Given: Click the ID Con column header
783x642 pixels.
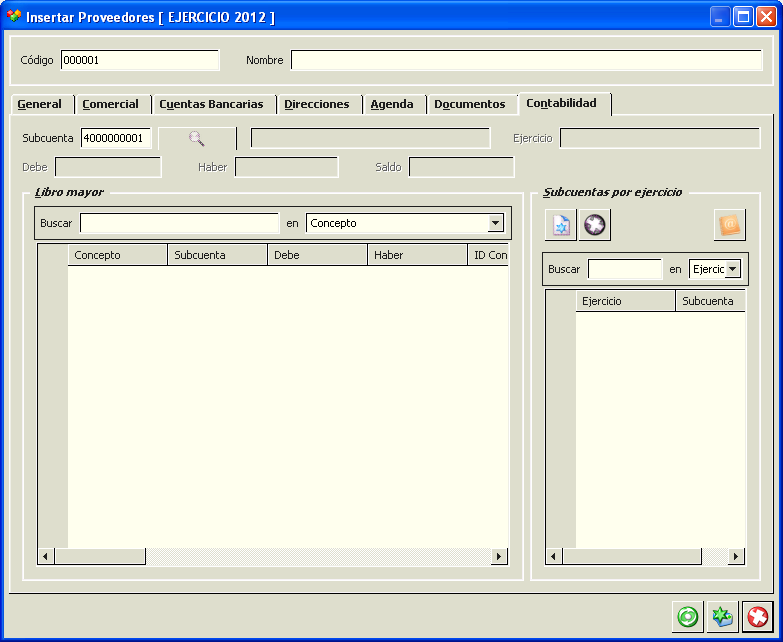Looking at the screenshot, I should point(488,255).
